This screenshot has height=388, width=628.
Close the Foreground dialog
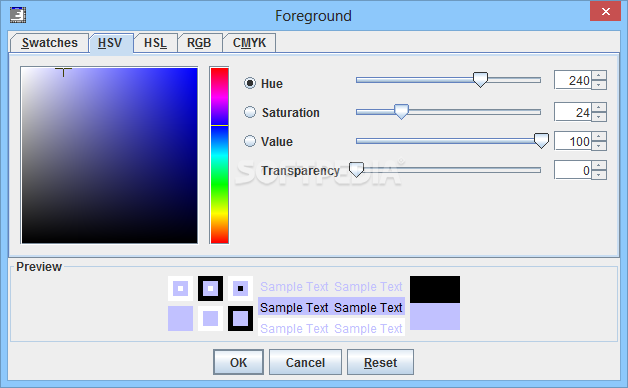[x=606, y=12]
